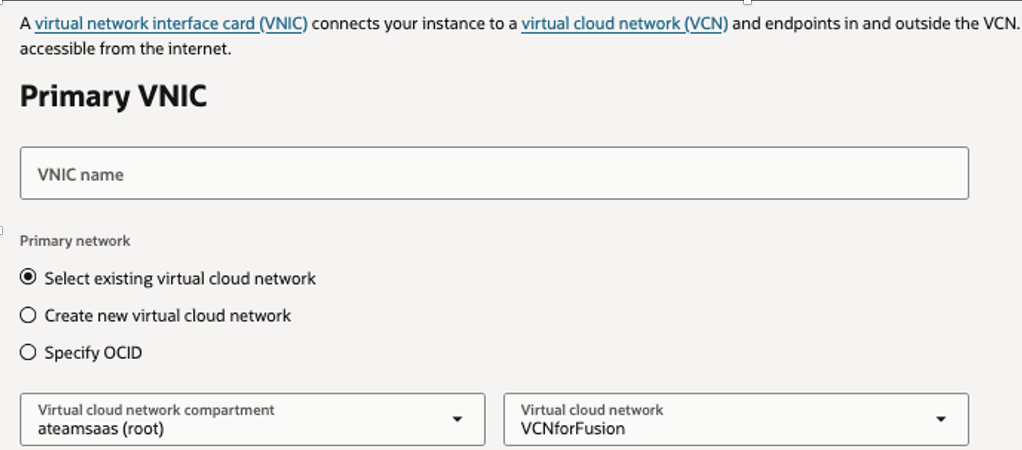Click the 'Primary VNIC' heading
Screen dimensions: 1022x450
(113, 97)
